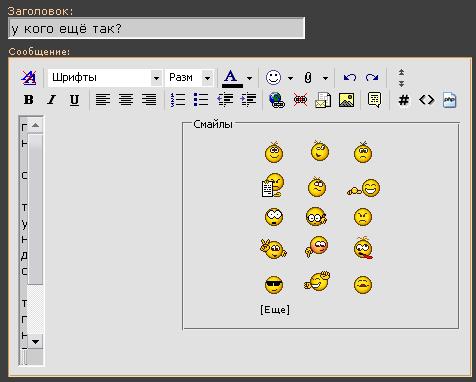Image resolution: width=476 pixels, height=382 pixels.
Task: Increase editor height with down arrows
Action: (x=401, y=83)
